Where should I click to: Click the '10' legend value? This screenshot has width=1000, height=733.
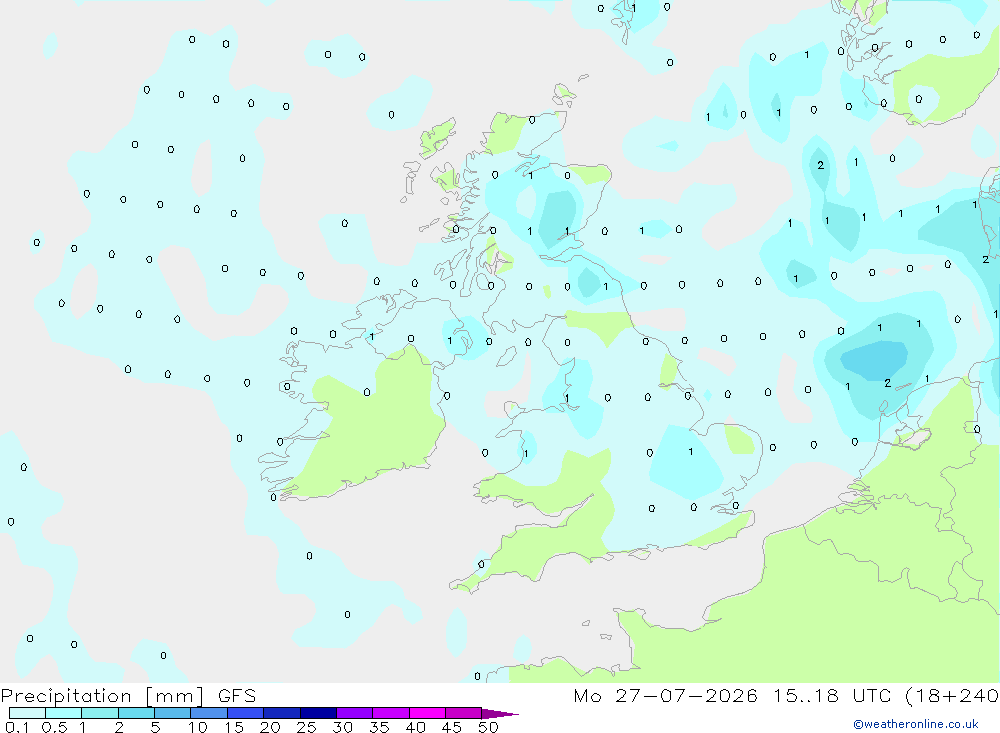pos(198,727)
